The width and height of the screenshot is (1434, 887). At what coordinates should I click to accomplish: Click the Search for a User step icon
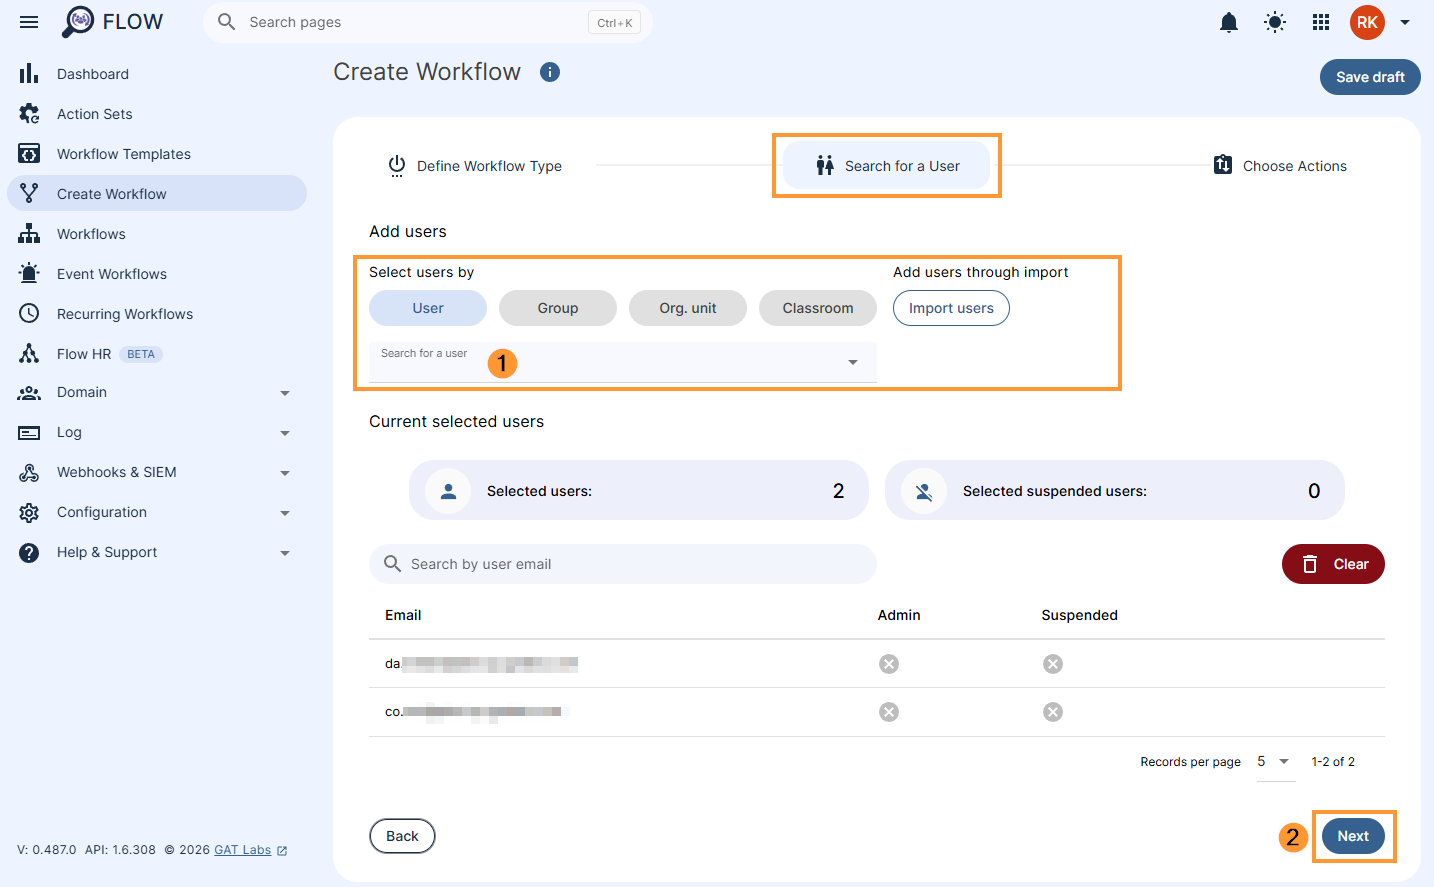point(825,165)
